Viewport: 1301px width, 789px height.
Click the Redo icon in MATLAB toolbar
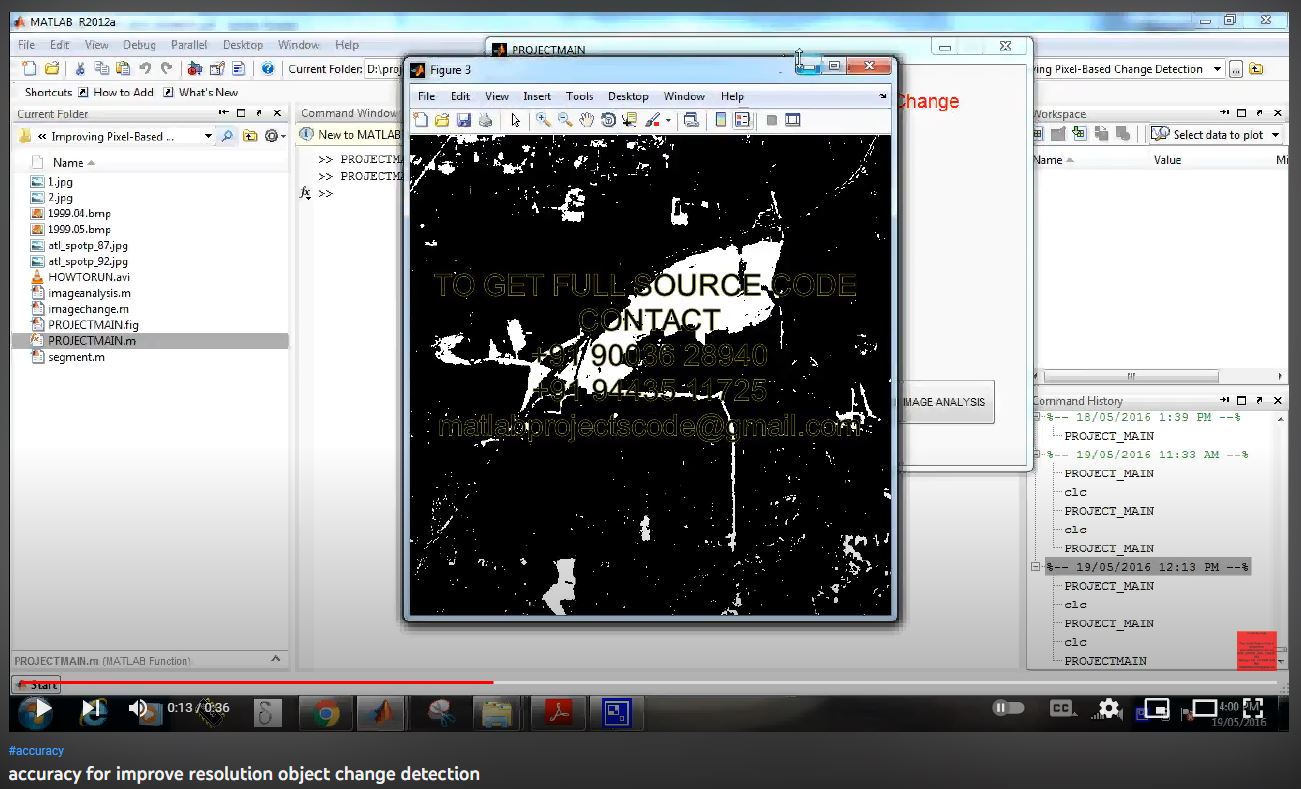pyautogui.click(x=166, y=69)
